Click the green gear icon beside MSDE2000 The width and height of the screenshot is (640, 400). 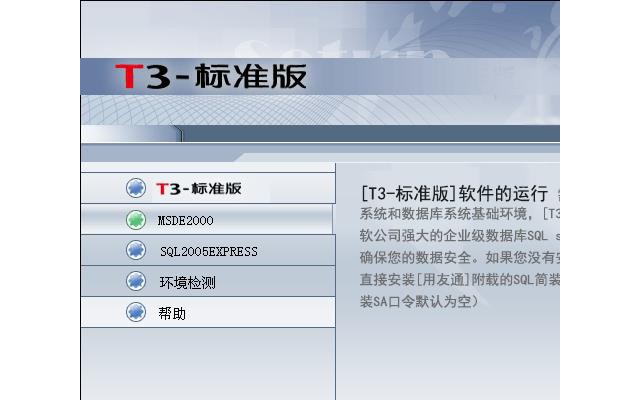[136, 220]
